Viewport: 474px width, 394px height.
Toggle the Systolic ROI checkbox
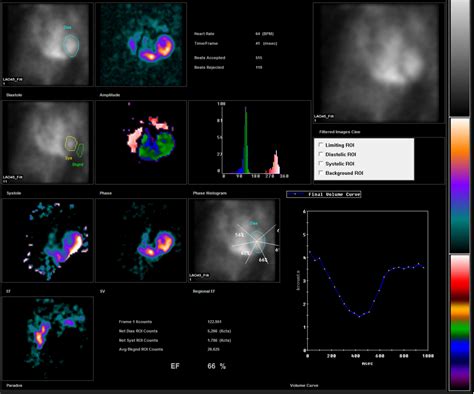321,163
